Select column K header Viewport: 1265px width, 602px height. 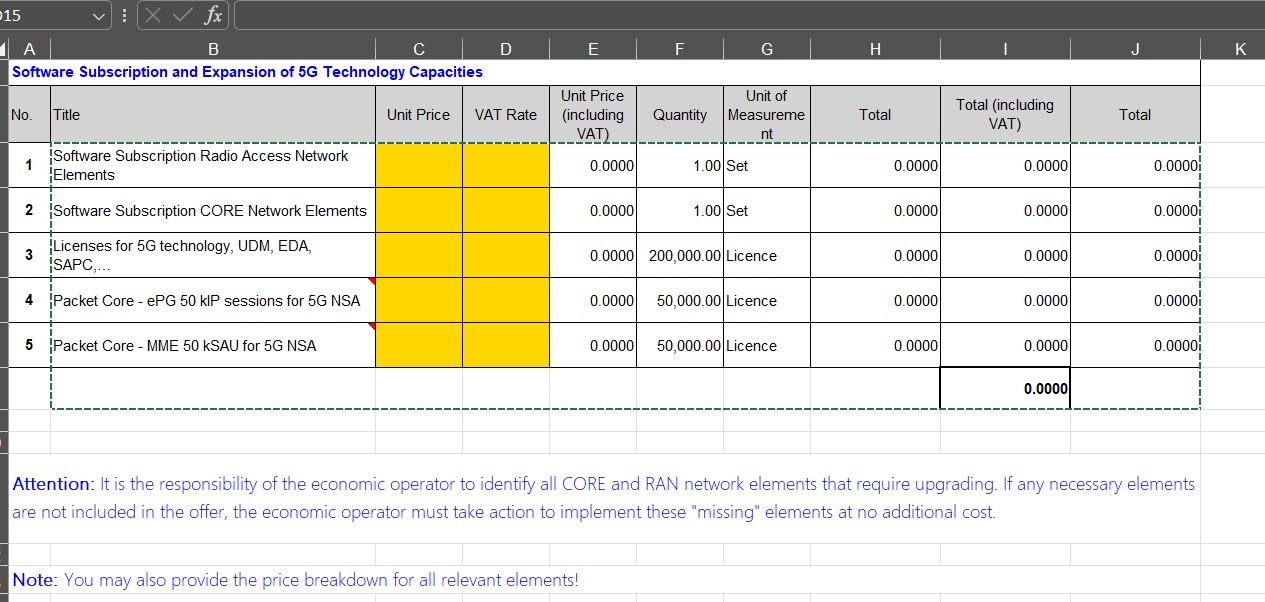click(1240, 48)
